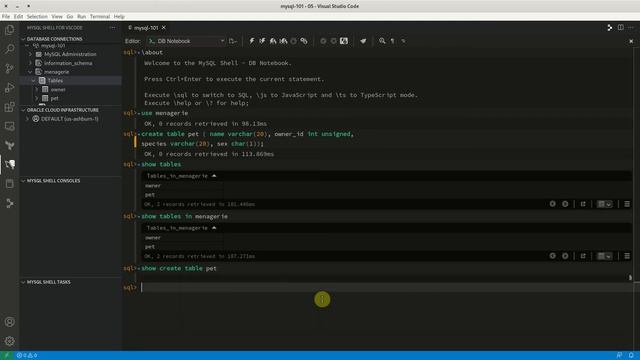Close the mysql-101 editor tab
The image size is (640, 360).
pyautogui.click(x=164, y=27)
